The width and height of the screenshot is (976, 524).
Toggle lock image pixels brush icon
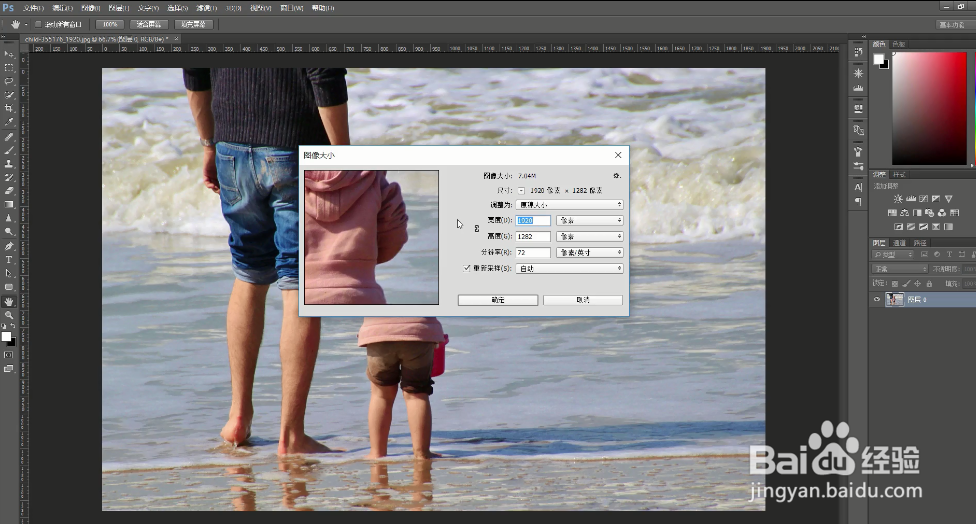click(x=906, y=284)
